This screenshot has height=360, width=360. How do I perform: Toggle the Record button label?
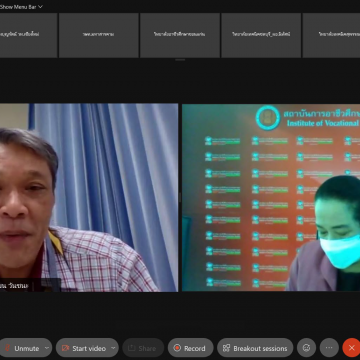coord(195,348)
